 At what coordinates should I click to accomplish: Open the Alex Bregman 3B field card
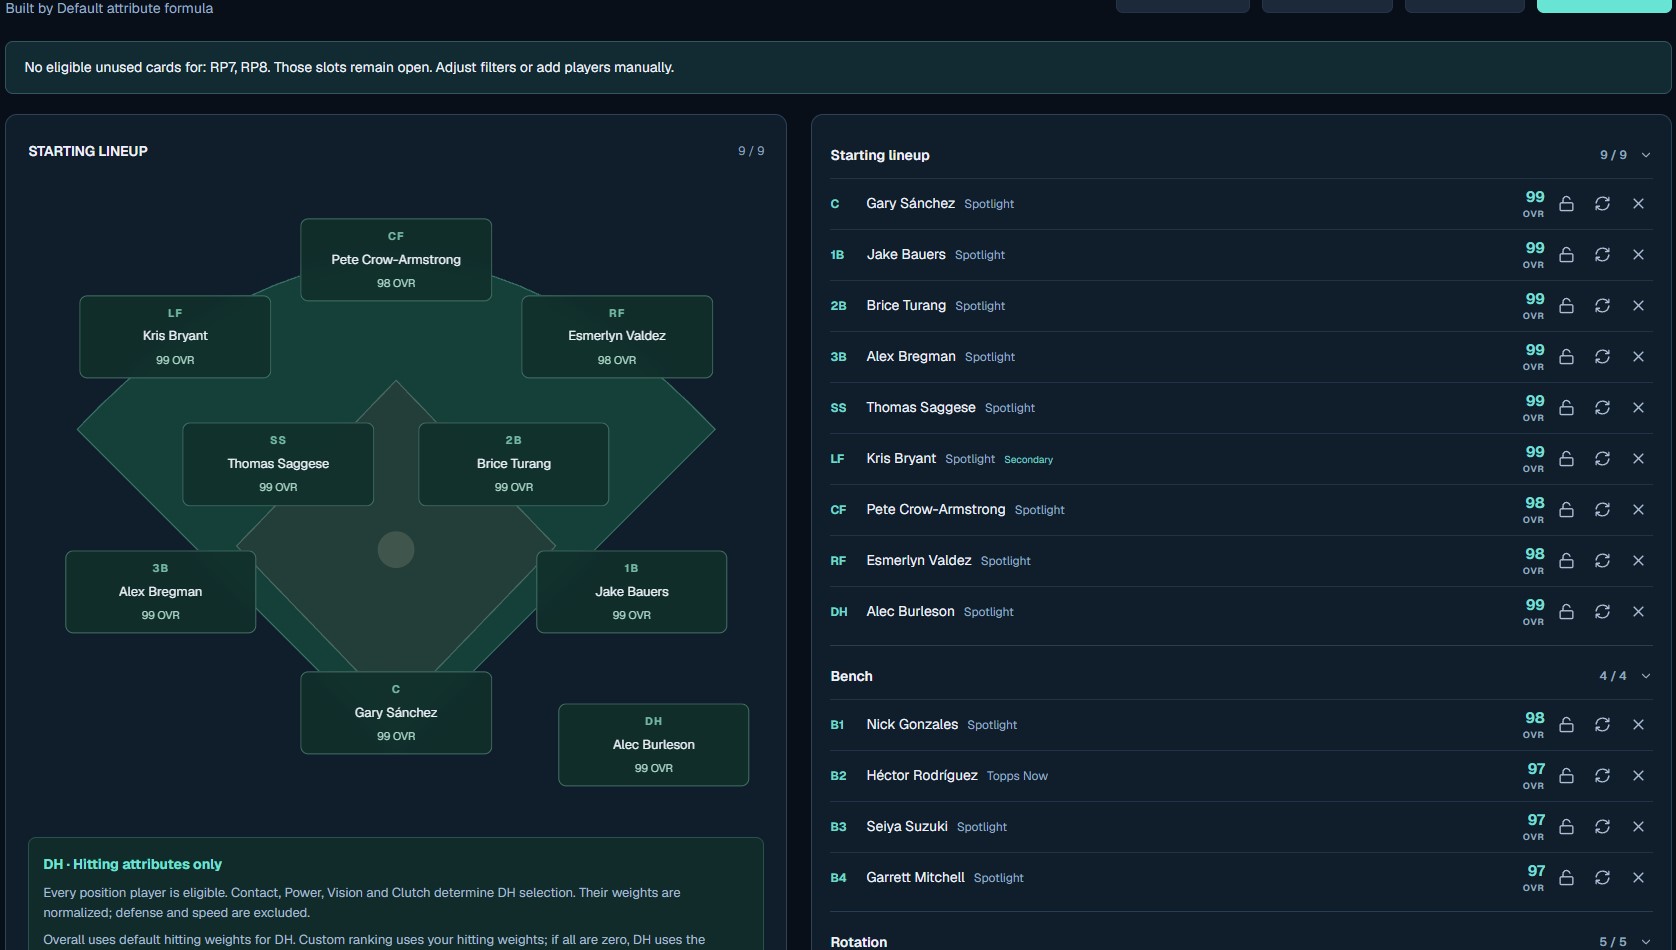point(160,592)
